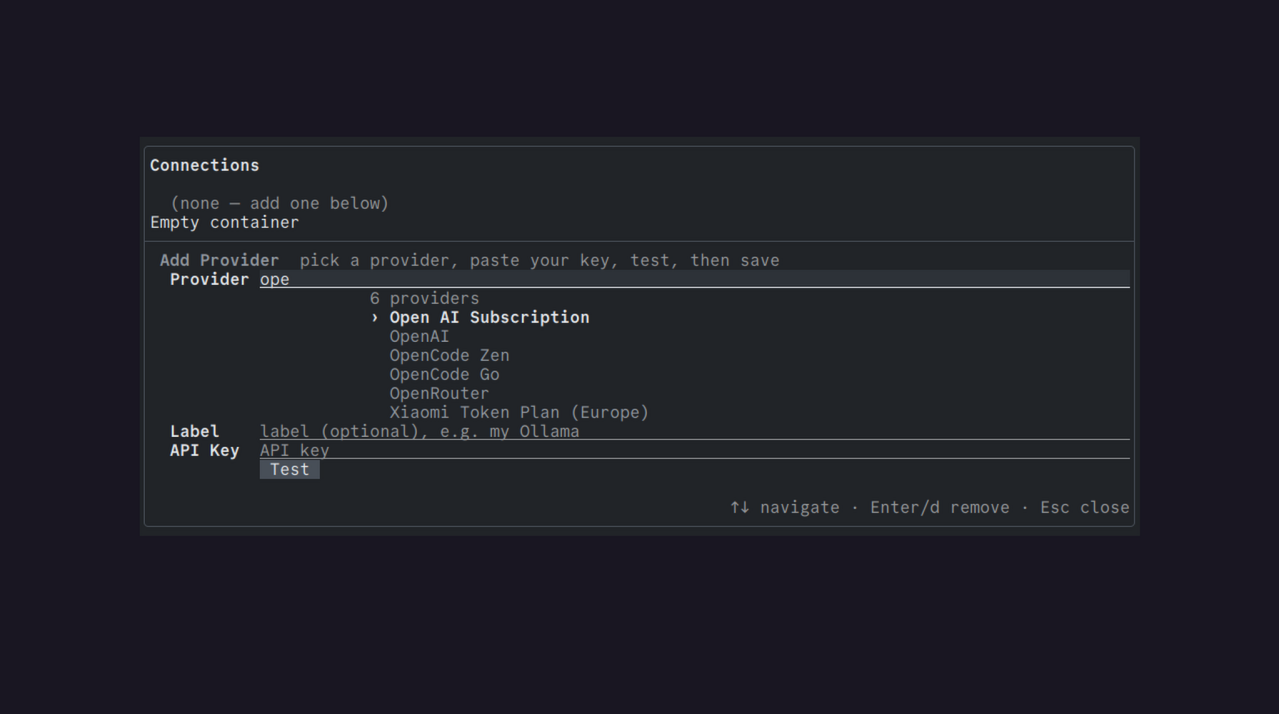Click the Test button
This screenshot has width=1279, height=714.
(x=289, y=469)
